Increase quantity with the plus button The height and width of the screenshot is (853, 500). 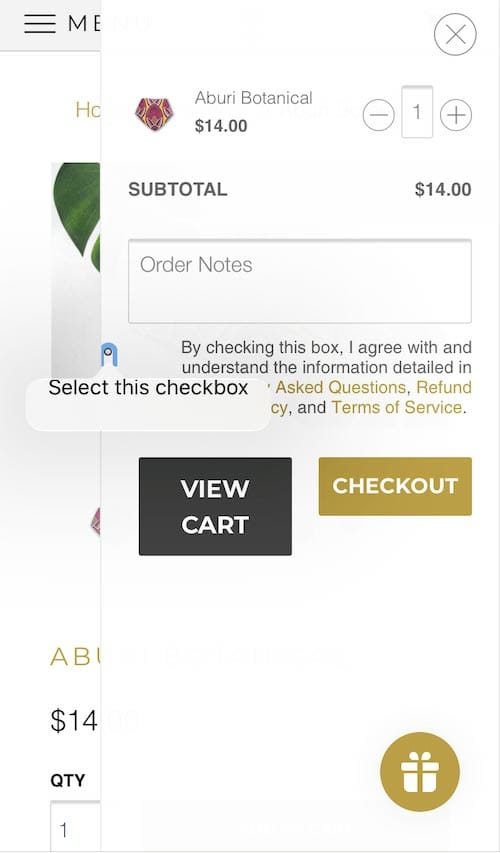pyautogui.click(x=455, y=115)
